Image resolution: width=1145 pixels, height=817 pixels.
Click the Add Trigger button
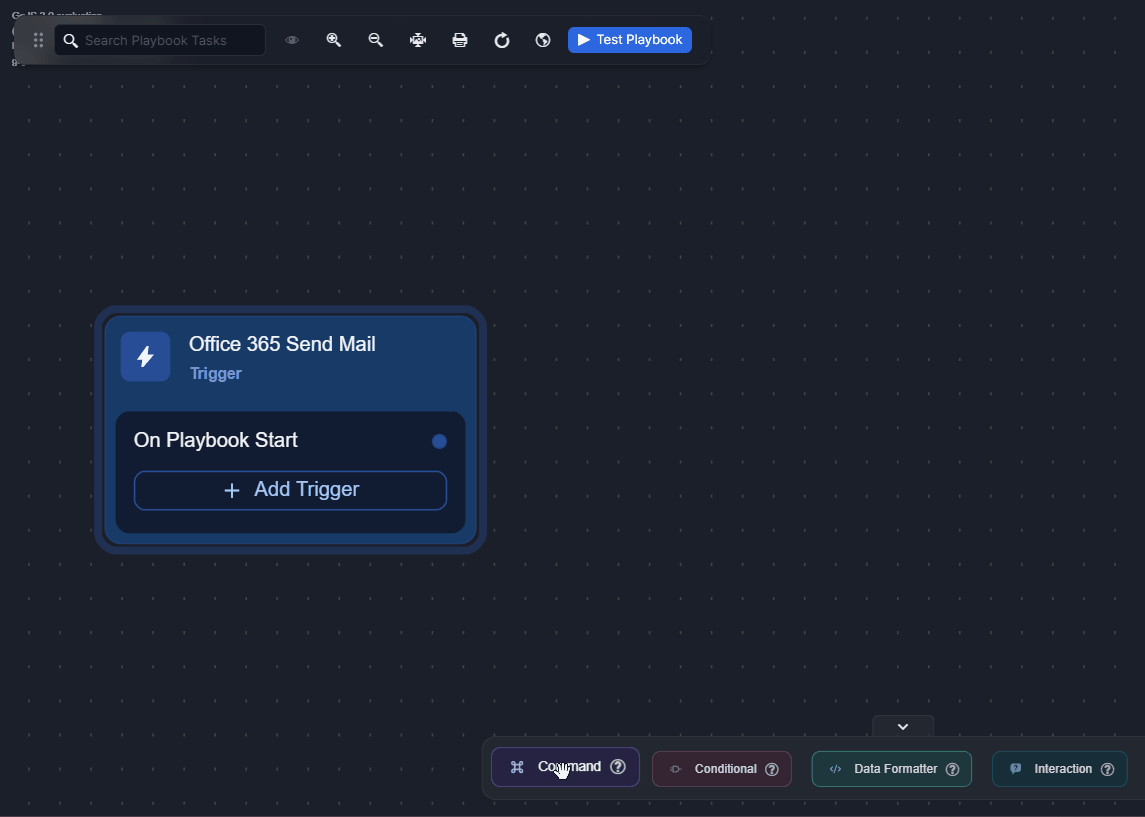(x=290, y=490)
